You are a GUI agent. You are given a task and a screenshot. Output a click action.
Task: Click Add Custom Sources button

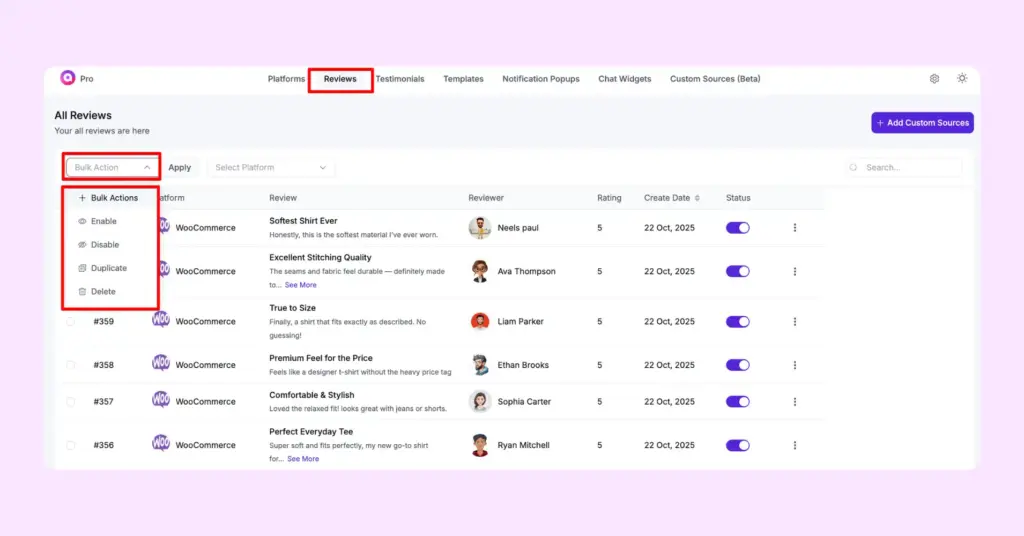(922, 123)
